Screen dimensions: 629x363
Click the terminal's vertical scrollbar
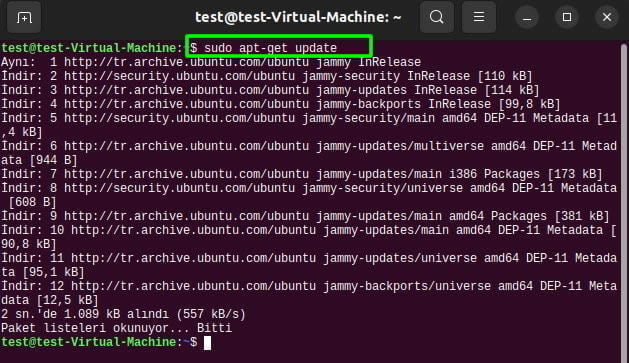(624, 201)
